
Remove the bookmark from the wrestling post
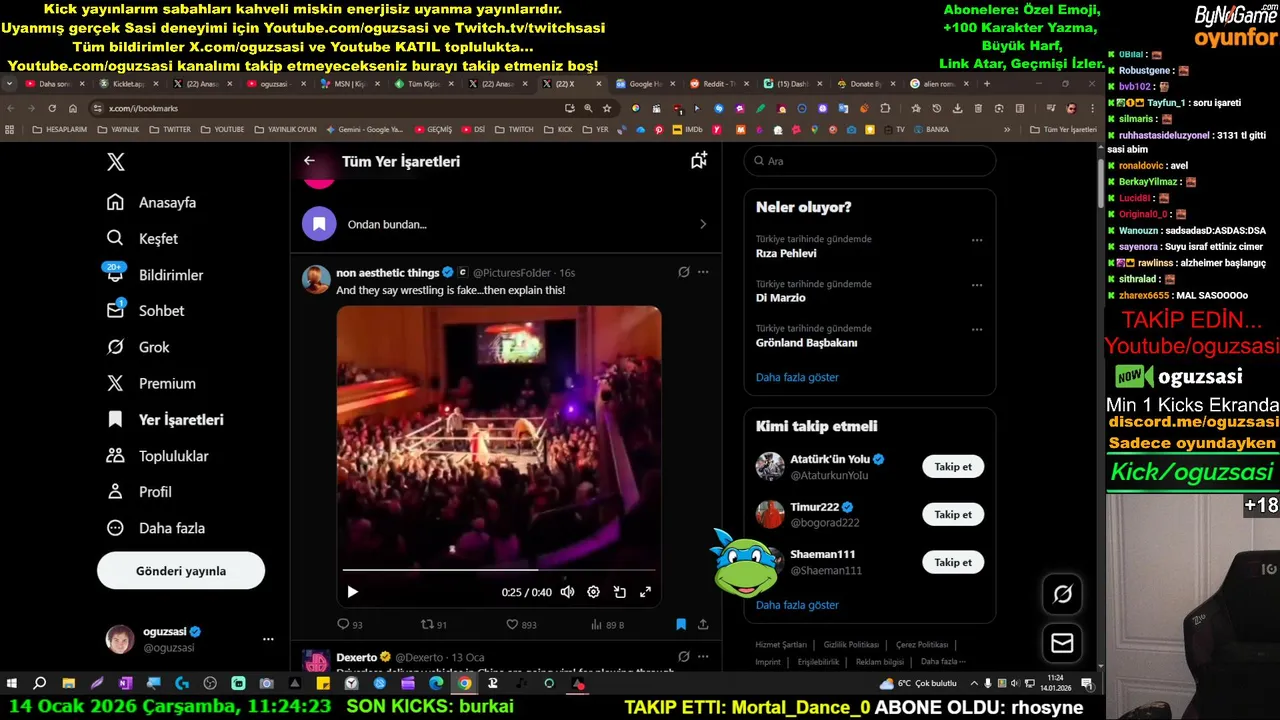pos(681,624)
